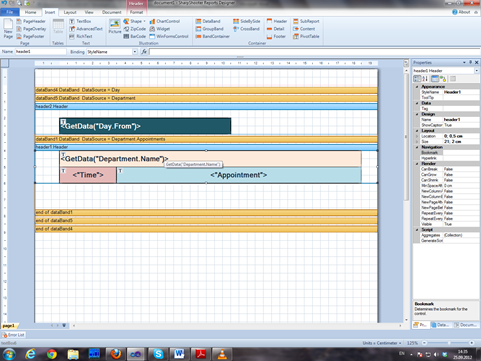This screenshot has height=361, width=481.
Task: Collapse the Render property group
Action: (417, 164)
